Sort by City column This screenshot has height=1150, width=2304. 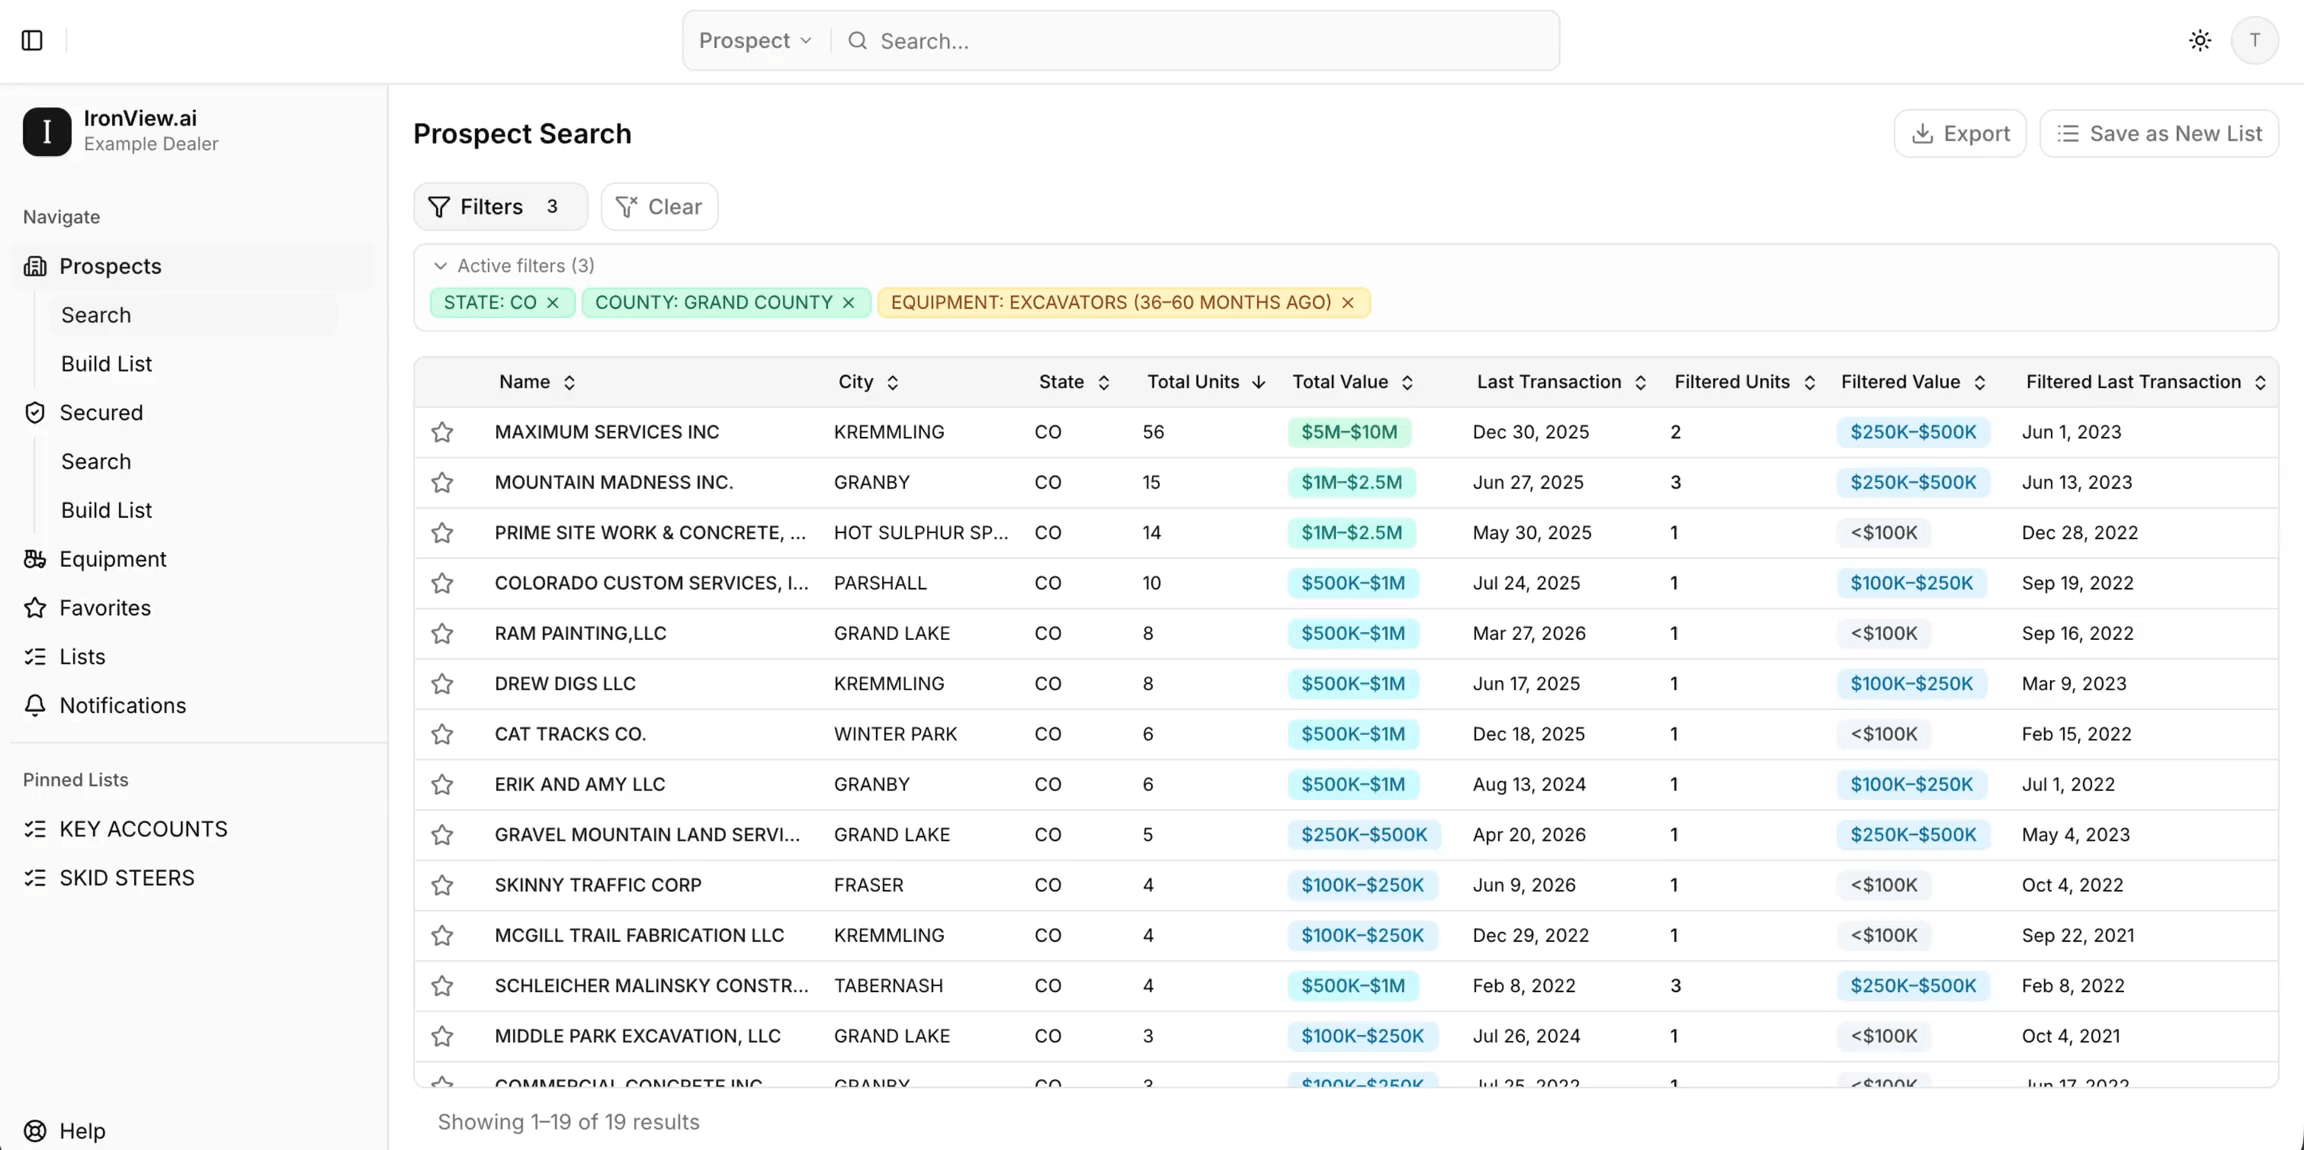point(868,382)
